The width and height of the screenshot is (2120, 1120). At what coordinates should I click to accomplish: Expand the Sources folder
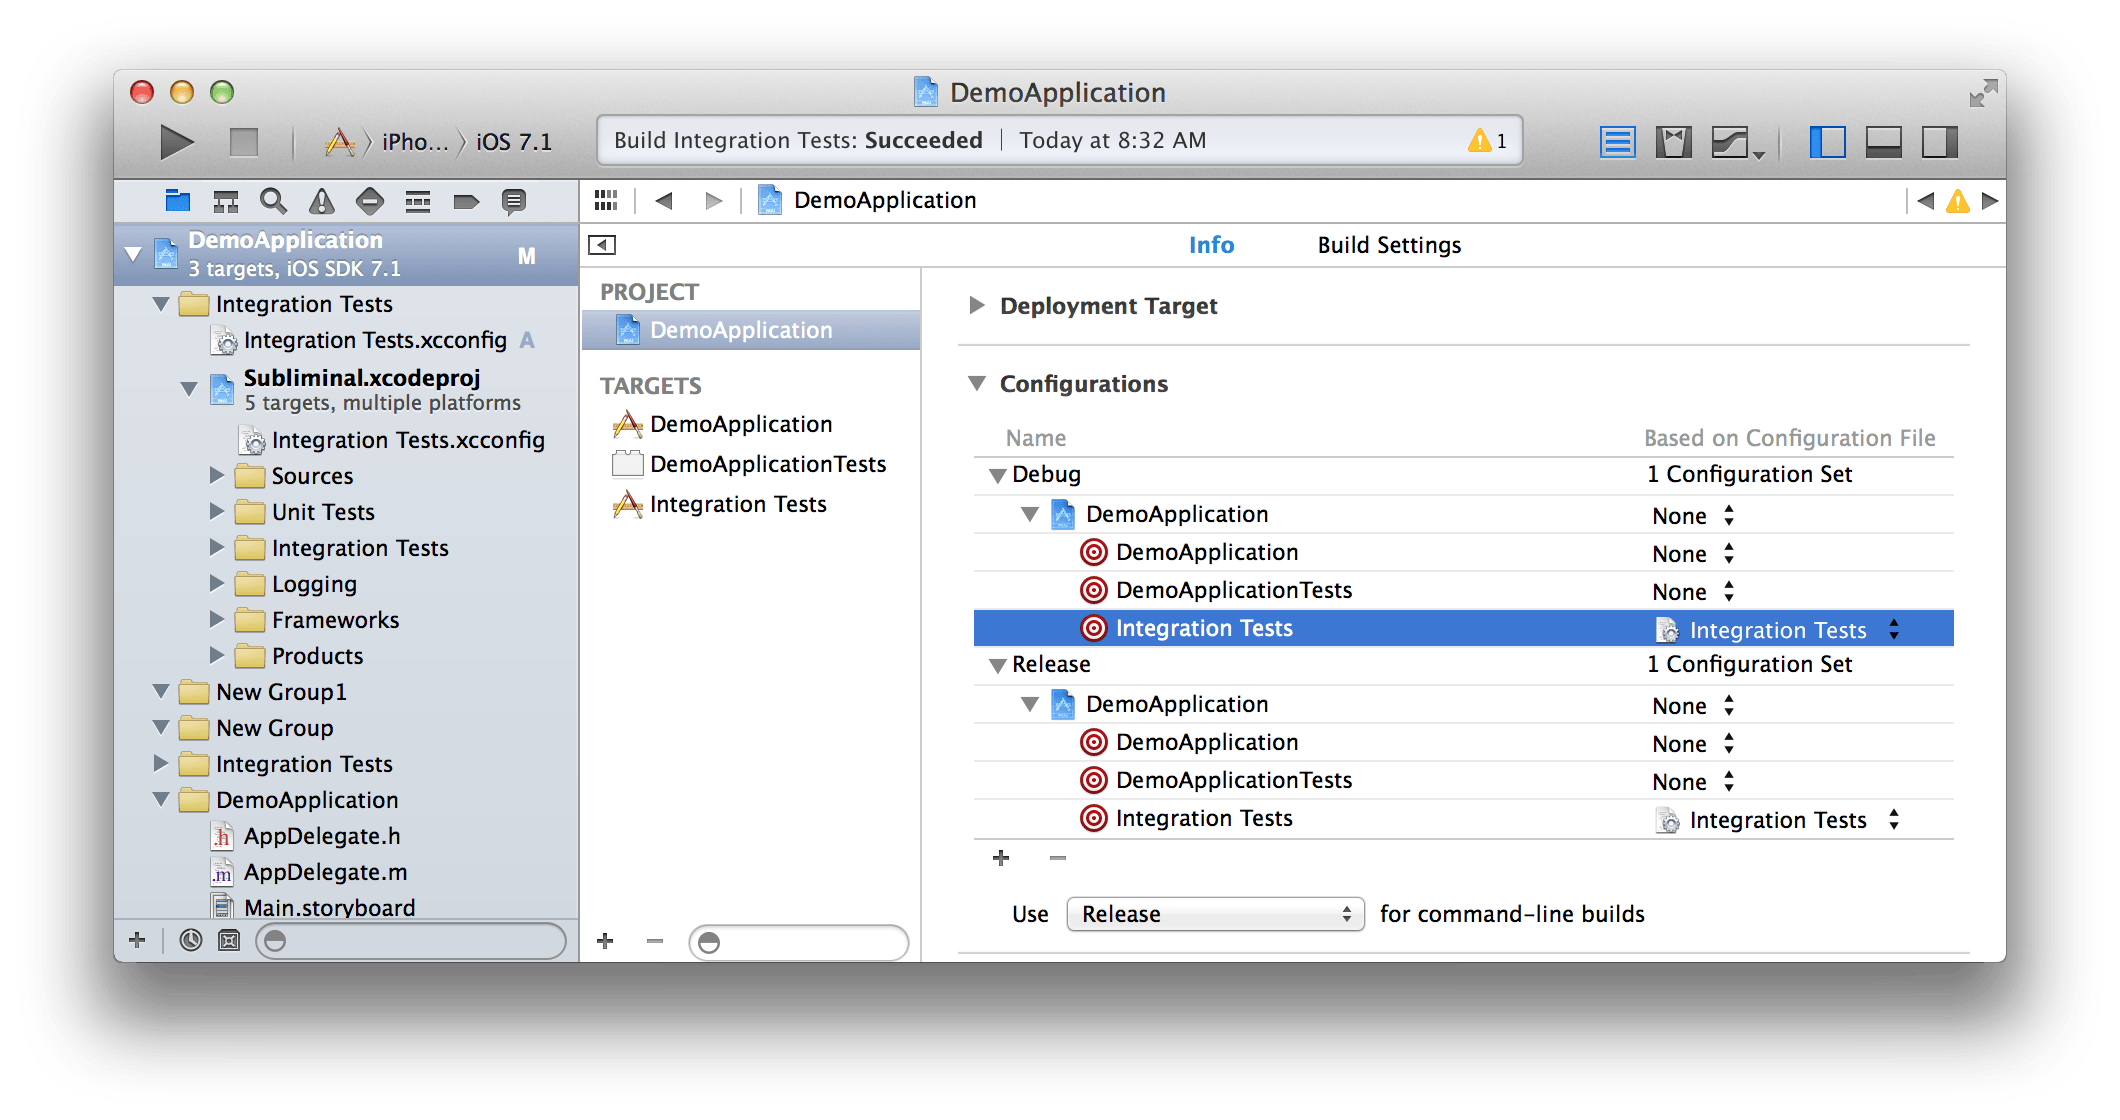pos(217,476)
